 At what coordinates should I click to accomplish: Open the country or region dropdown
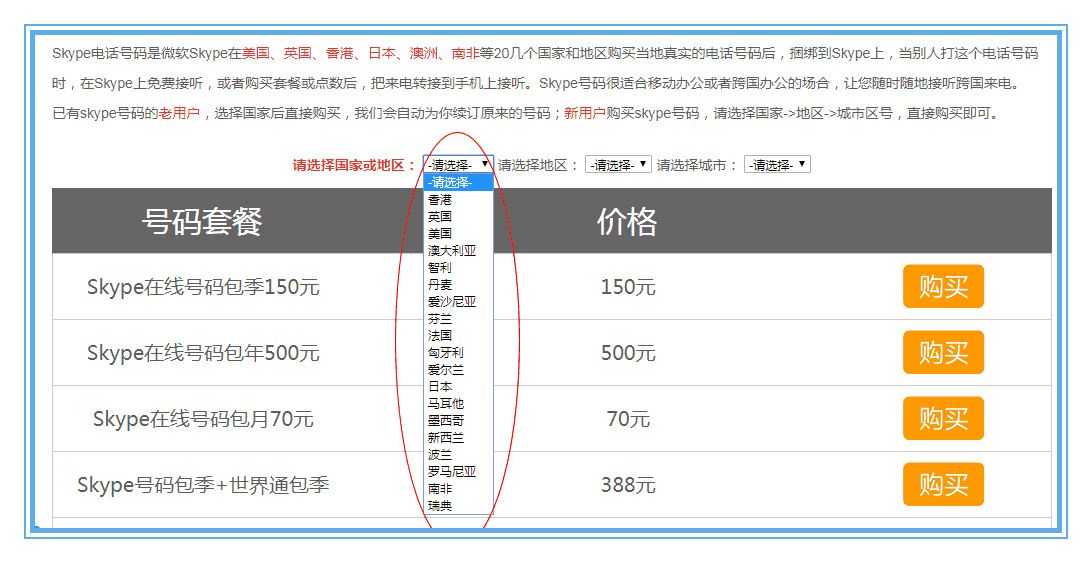pos(458,164)
